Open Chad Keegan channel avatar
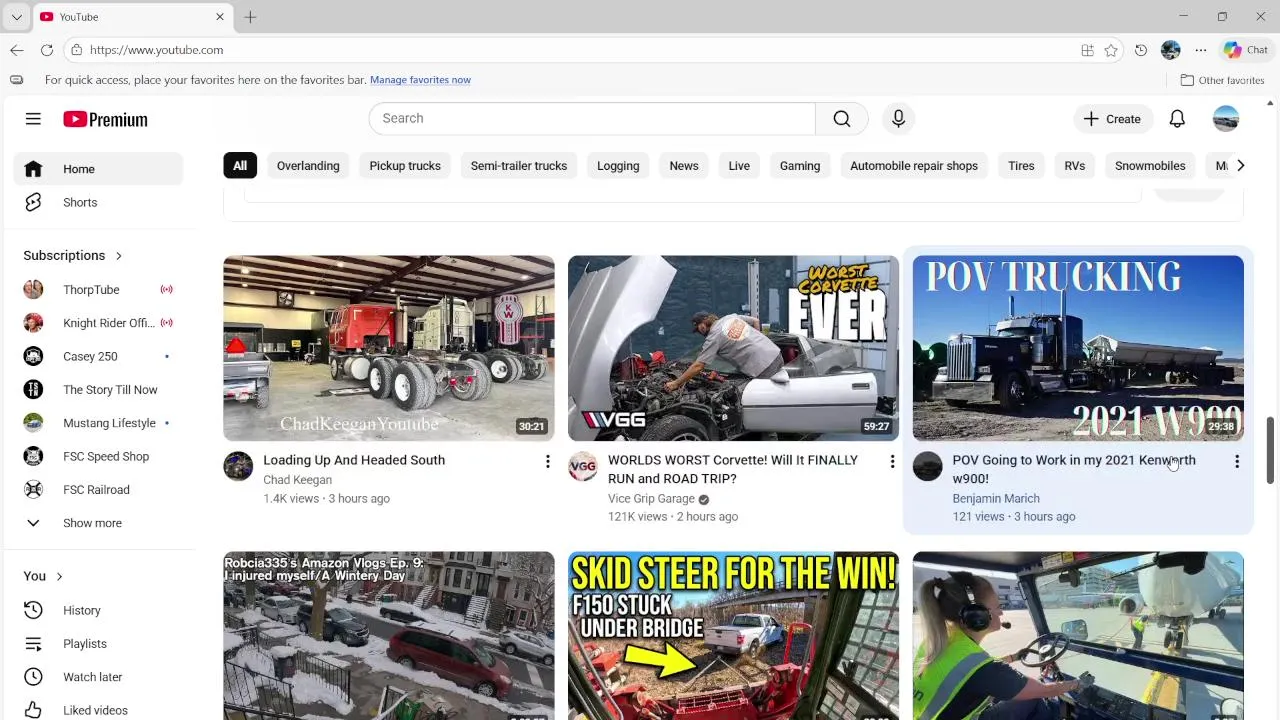This screenshot has height=720, width=1280. (x=238, y=467)
